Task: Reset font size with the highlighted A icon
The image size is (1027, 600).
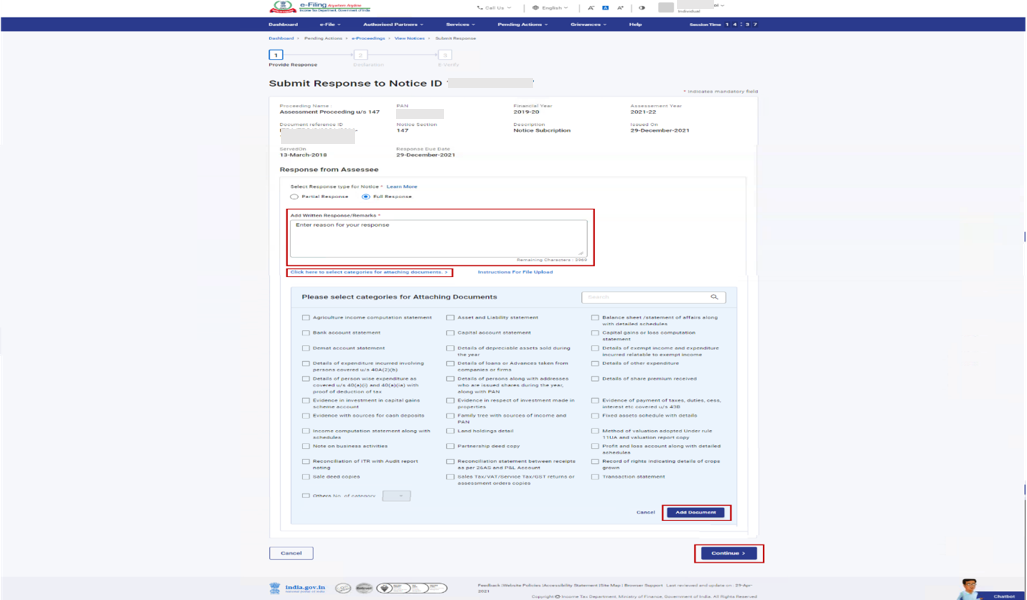Action: pos(605,8)
